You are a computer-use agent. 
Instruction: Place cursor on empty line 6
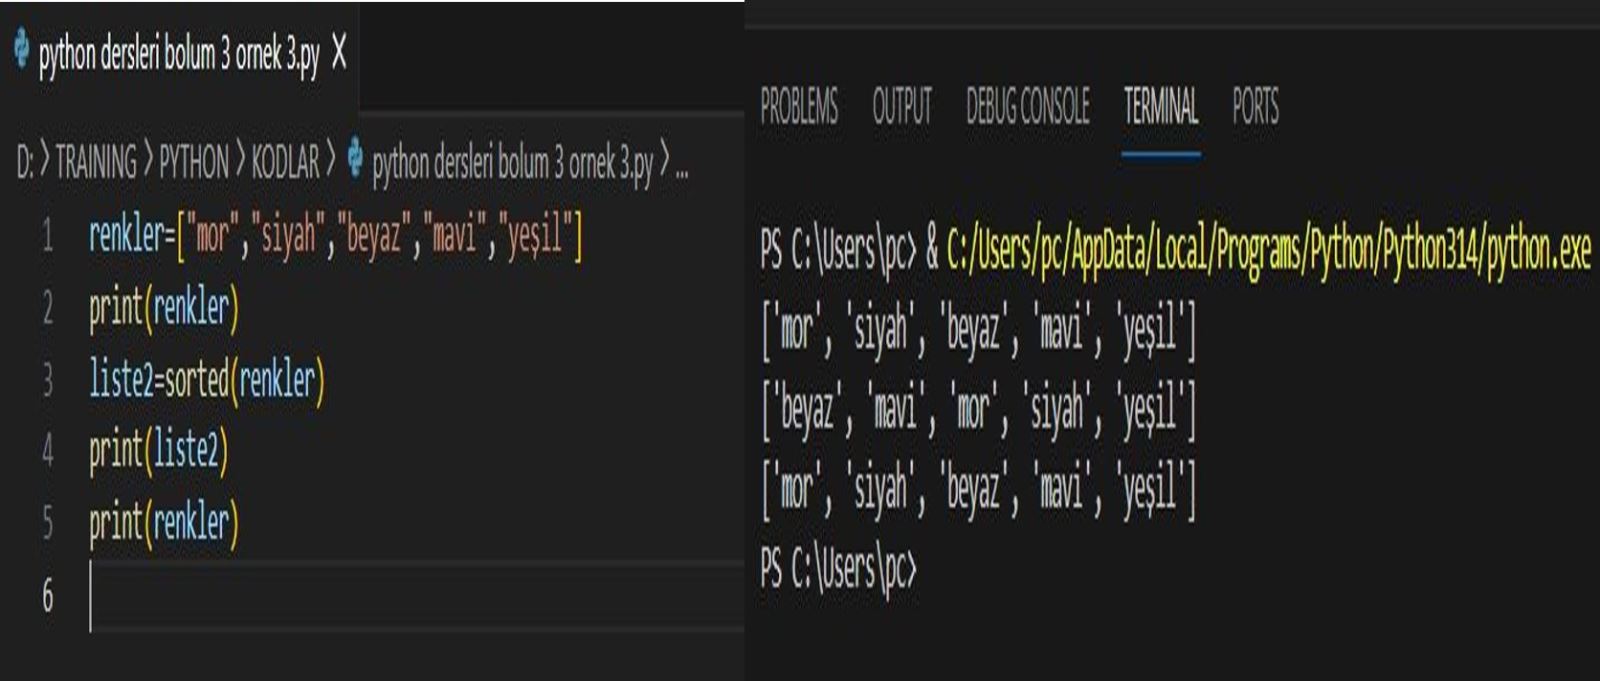pyautogui.click(x=300, y=596)
